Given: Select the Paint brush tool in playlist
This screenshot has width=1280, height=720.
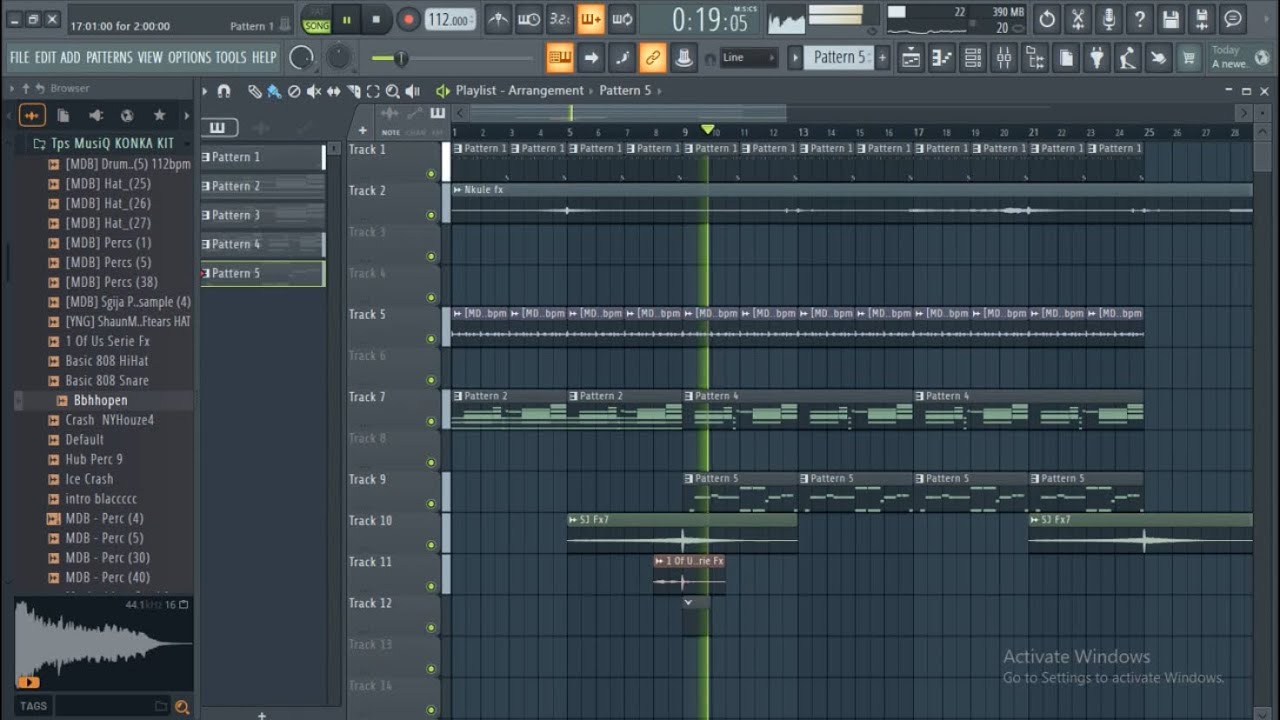Looking at the screenshot, I should point(274,91).
